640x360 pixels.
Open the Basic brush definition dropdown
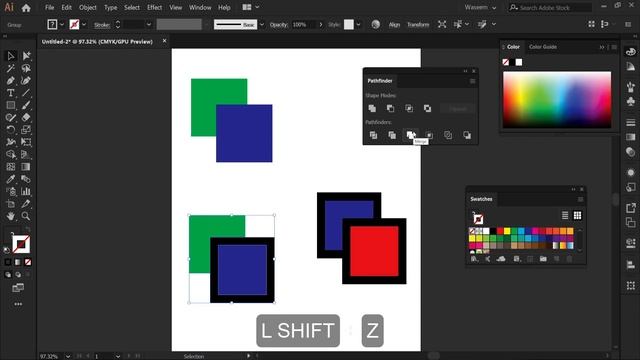click(262, 24)
